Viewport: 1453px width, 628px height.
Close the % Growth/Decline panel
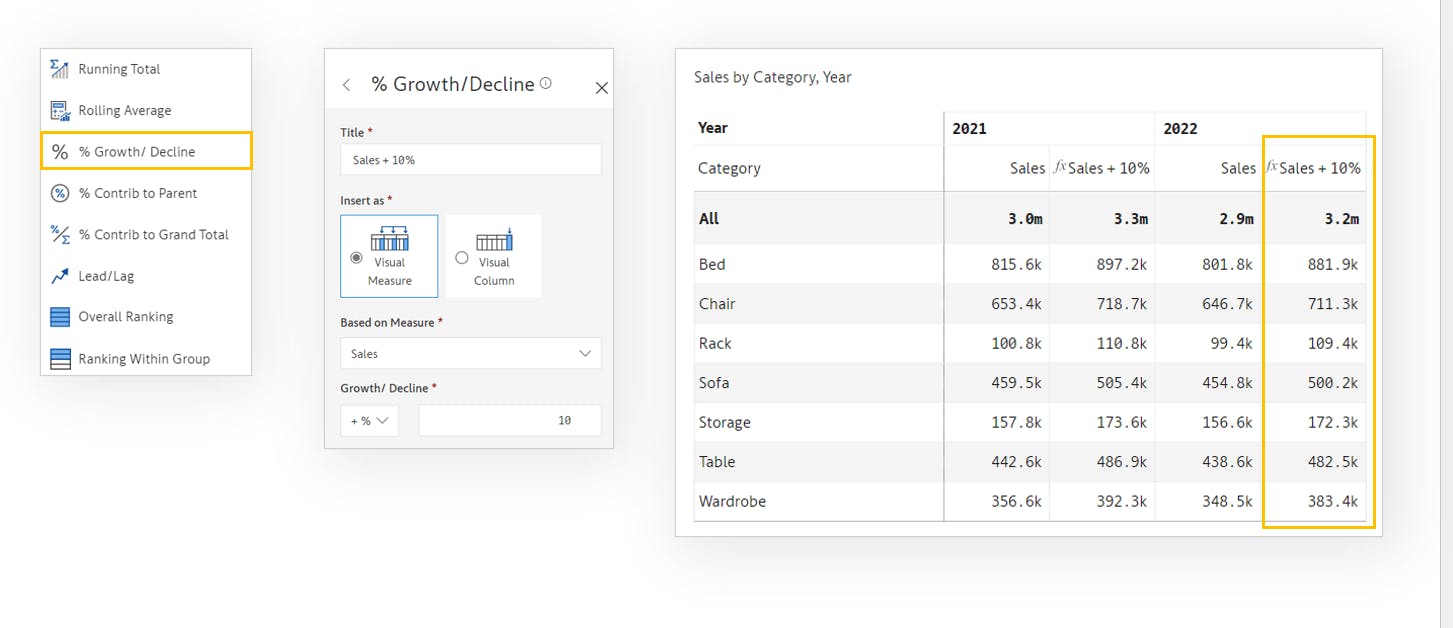[x=601, y=88]
